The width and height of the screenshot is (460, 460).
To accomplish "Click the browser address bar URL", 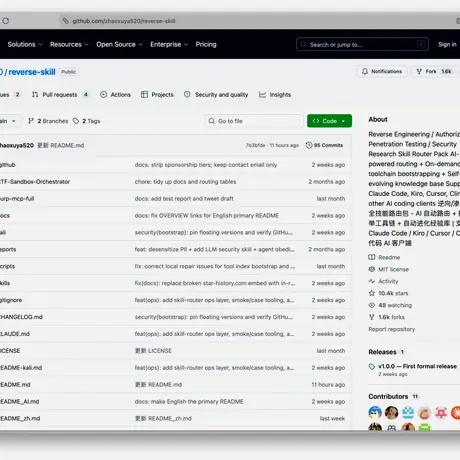I will click(x=124, y=21).
